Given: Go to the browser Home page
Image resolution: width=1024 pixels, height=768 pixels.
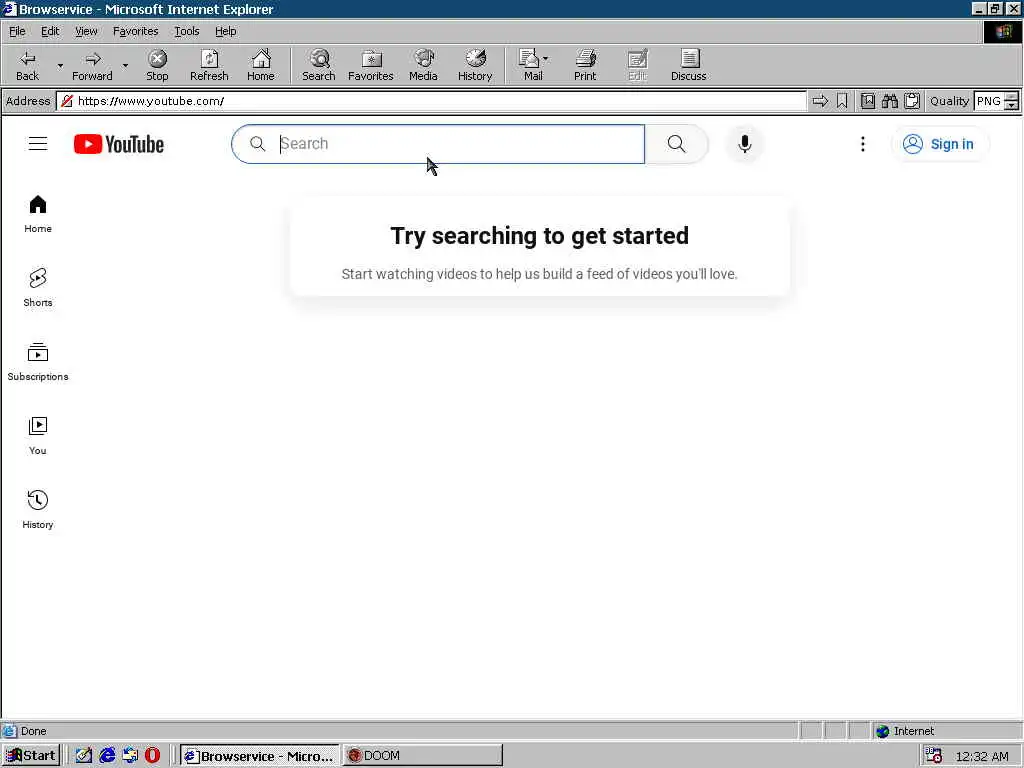Looking at the screenshot, I should (x=261, y=65).
